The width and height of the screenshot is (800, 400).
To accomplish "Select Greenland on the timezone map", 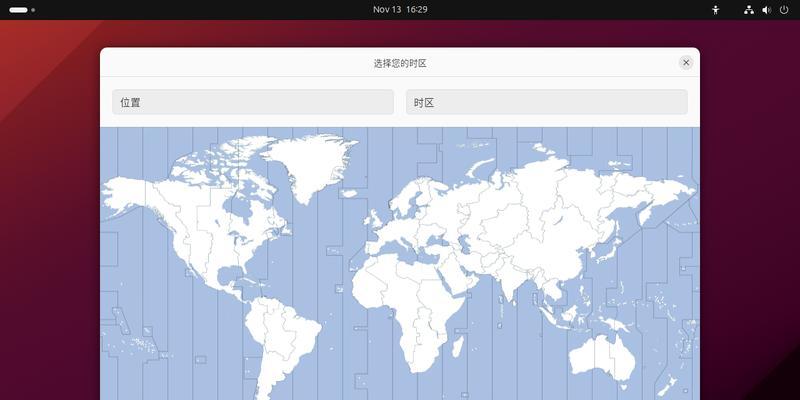I will click(309, 166).
